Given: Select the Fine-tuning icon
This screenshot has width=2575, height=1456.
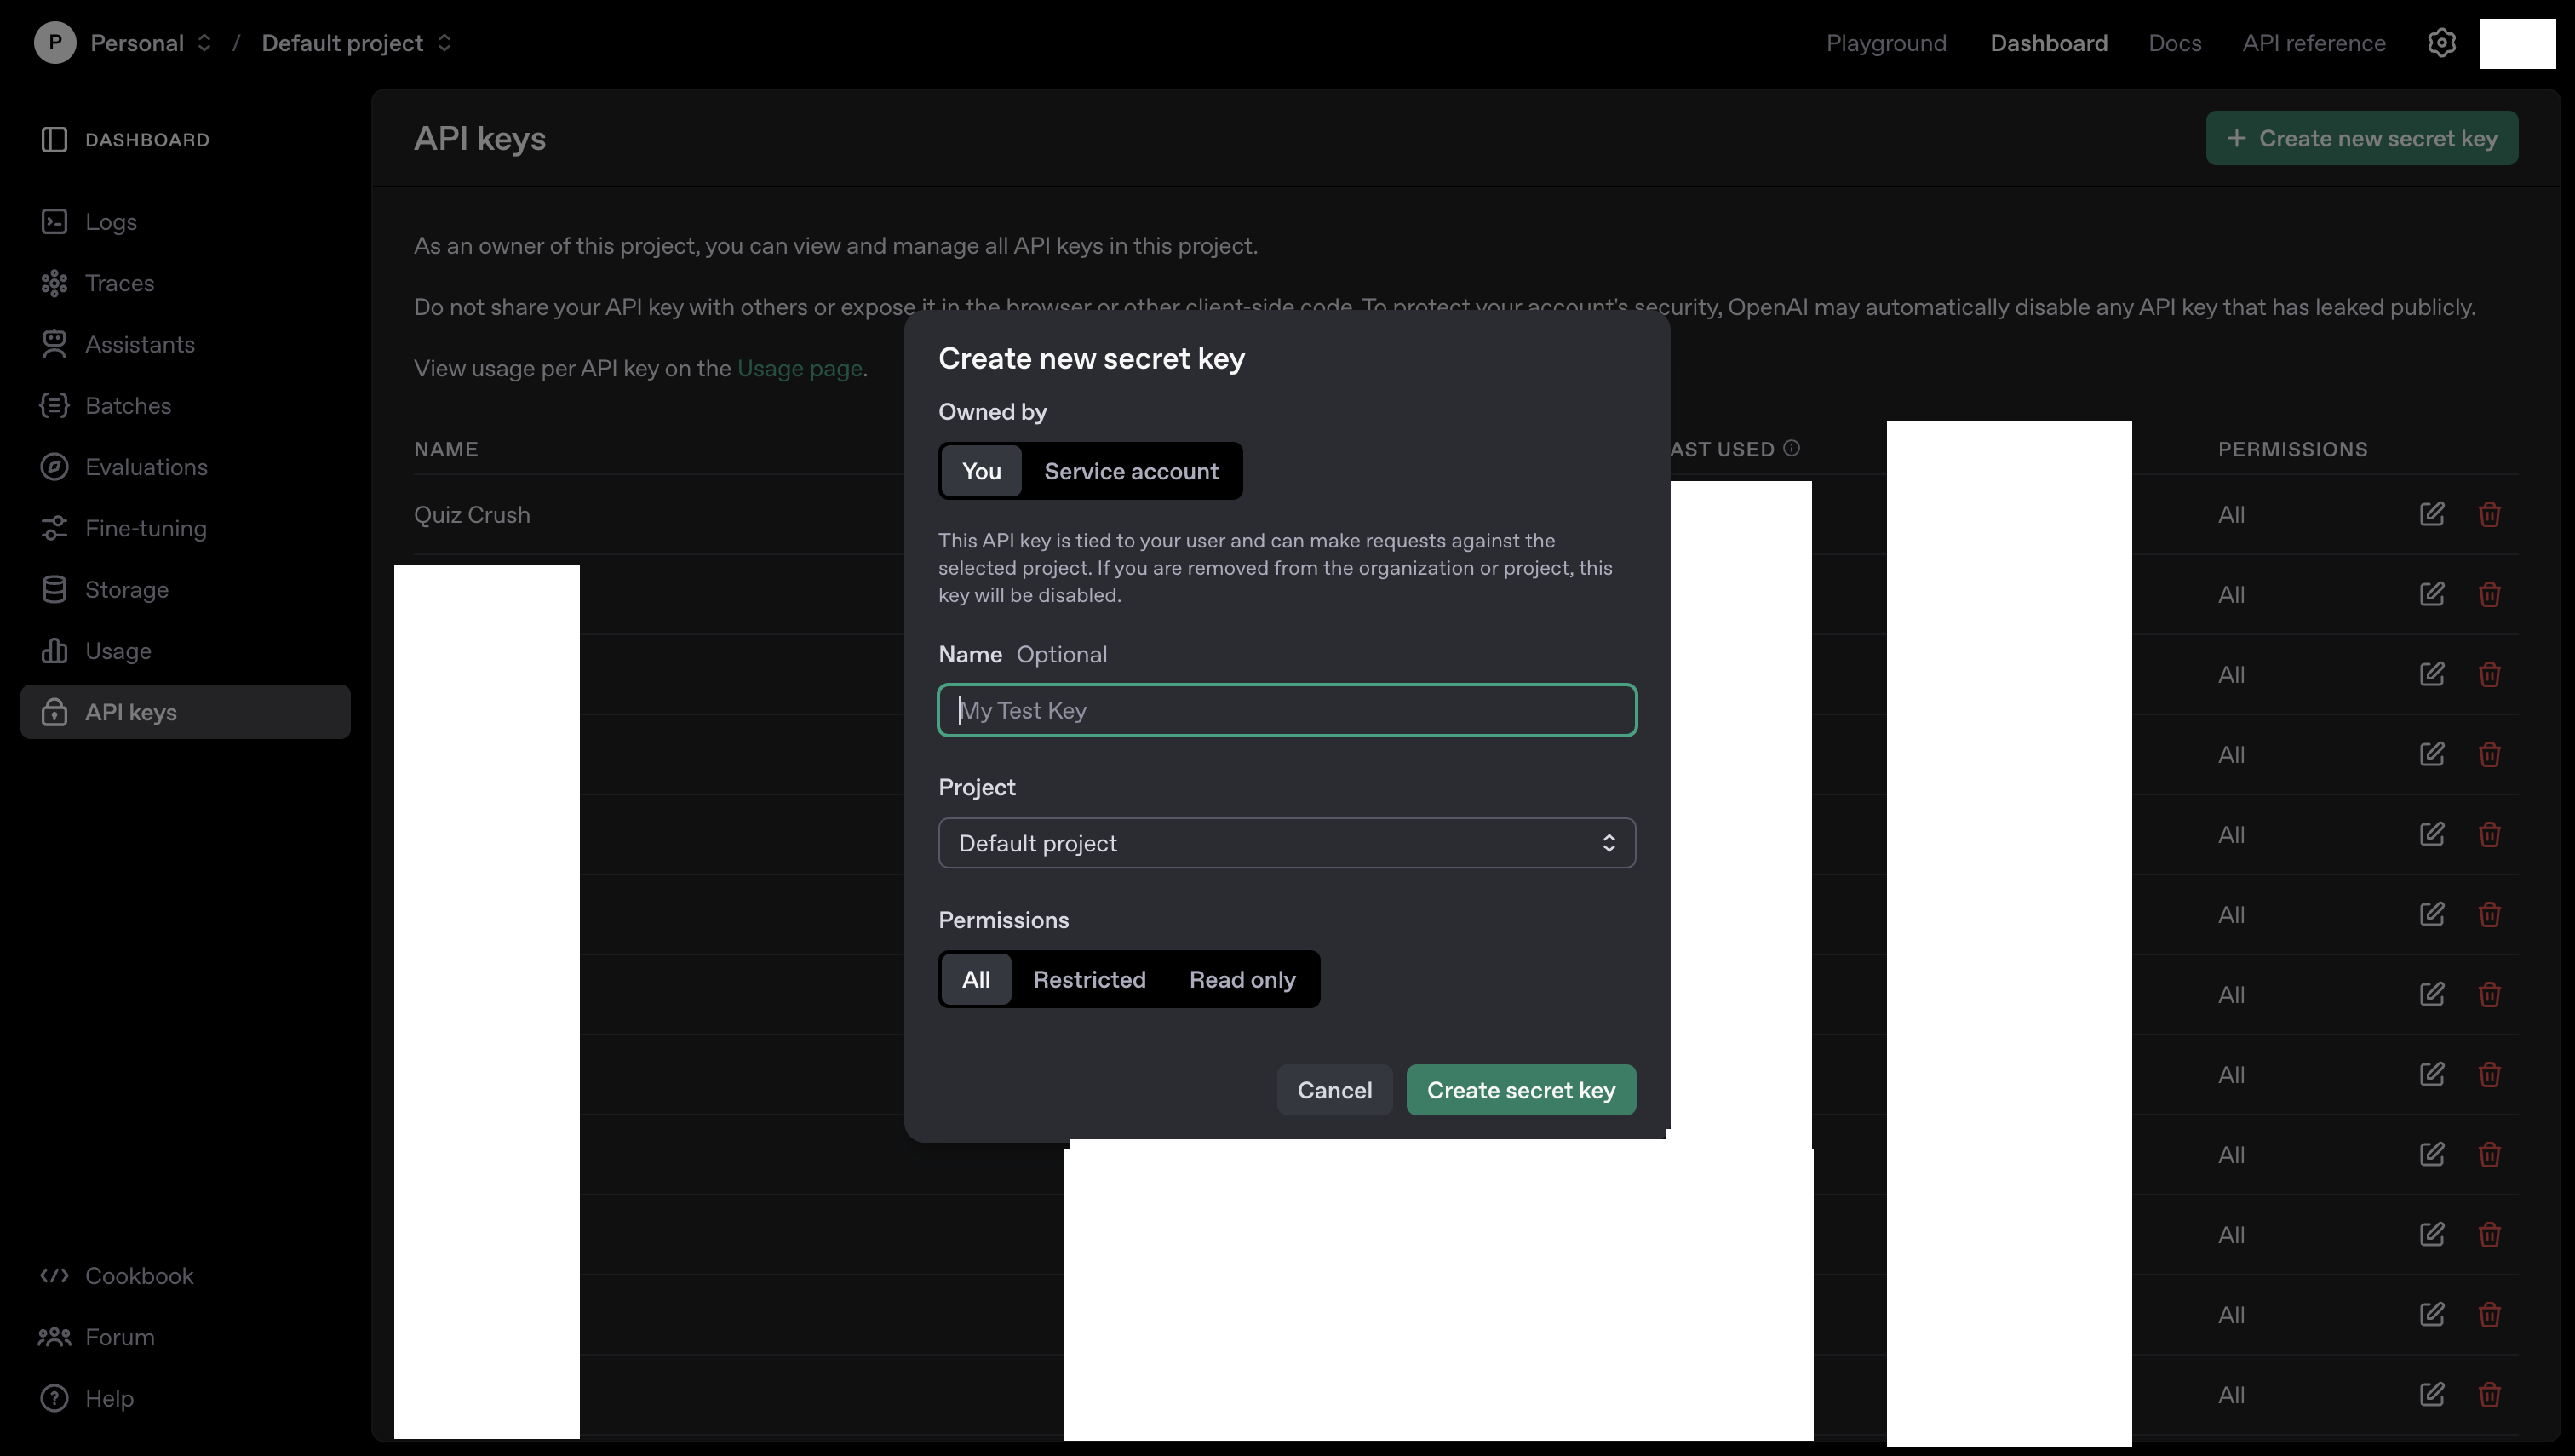Looking at the screenshot, I should (x=55, y=528).
